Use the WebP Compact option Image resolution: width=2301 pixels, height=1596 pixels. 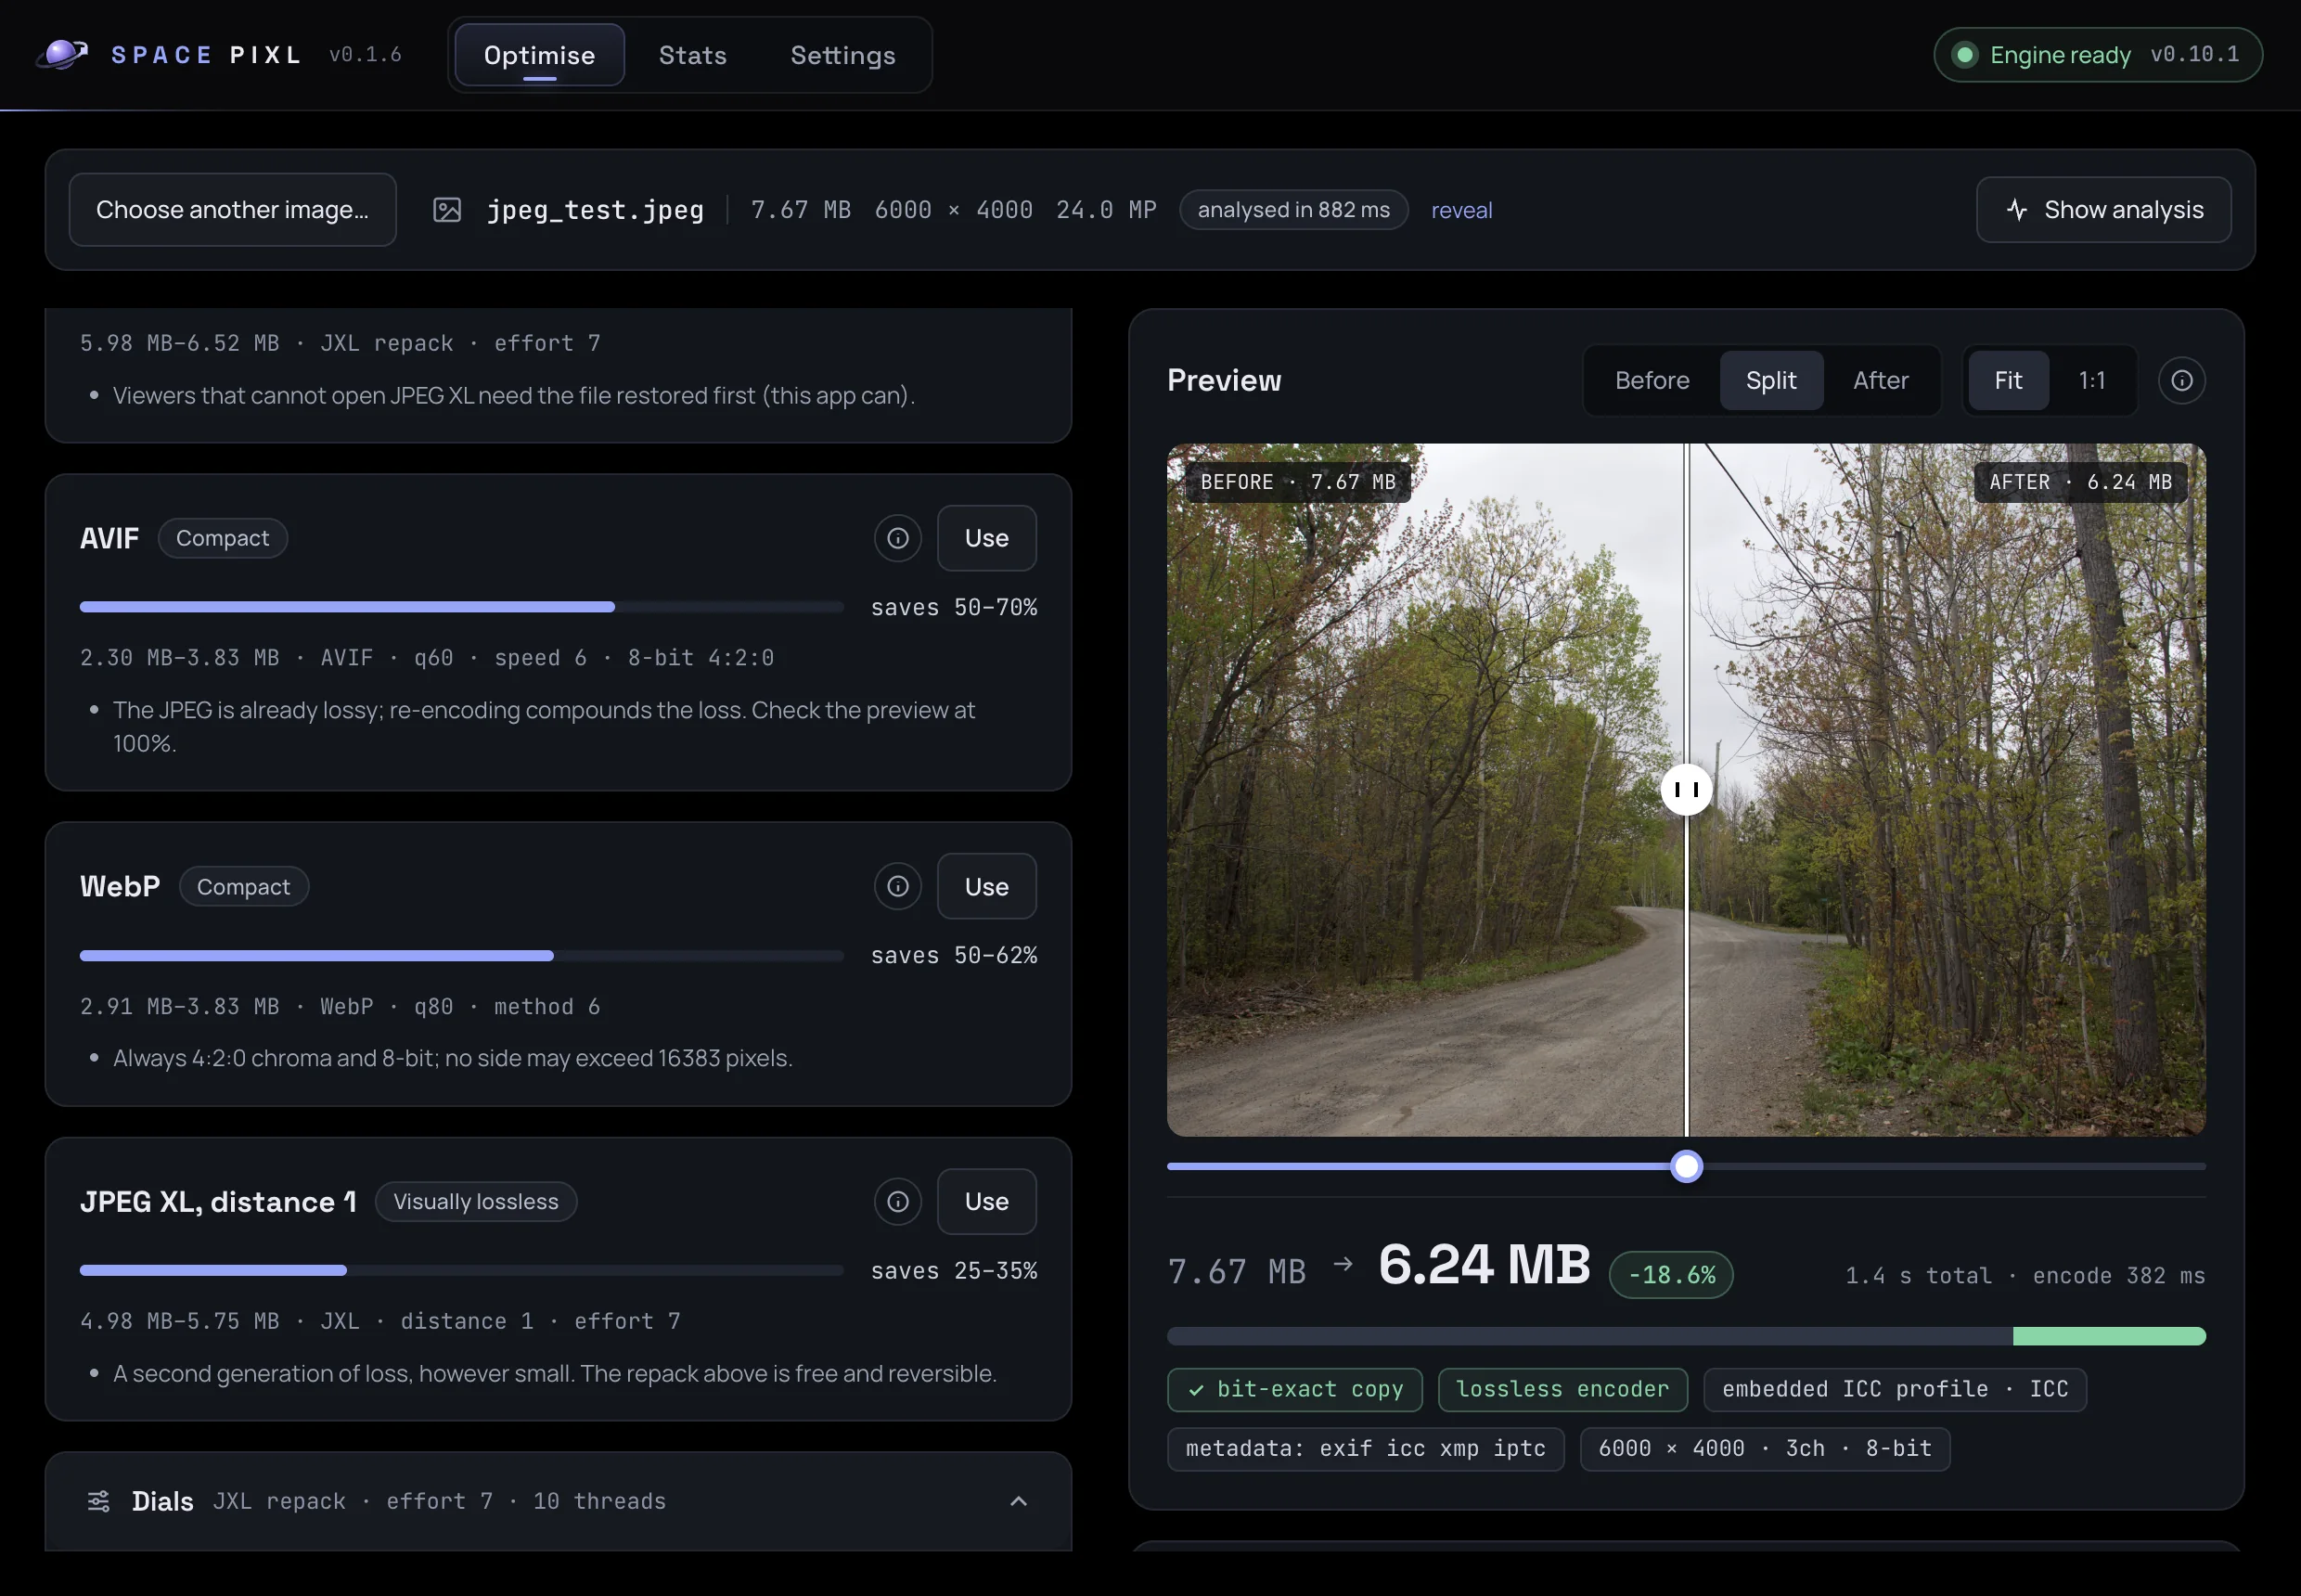pos(986,886)
